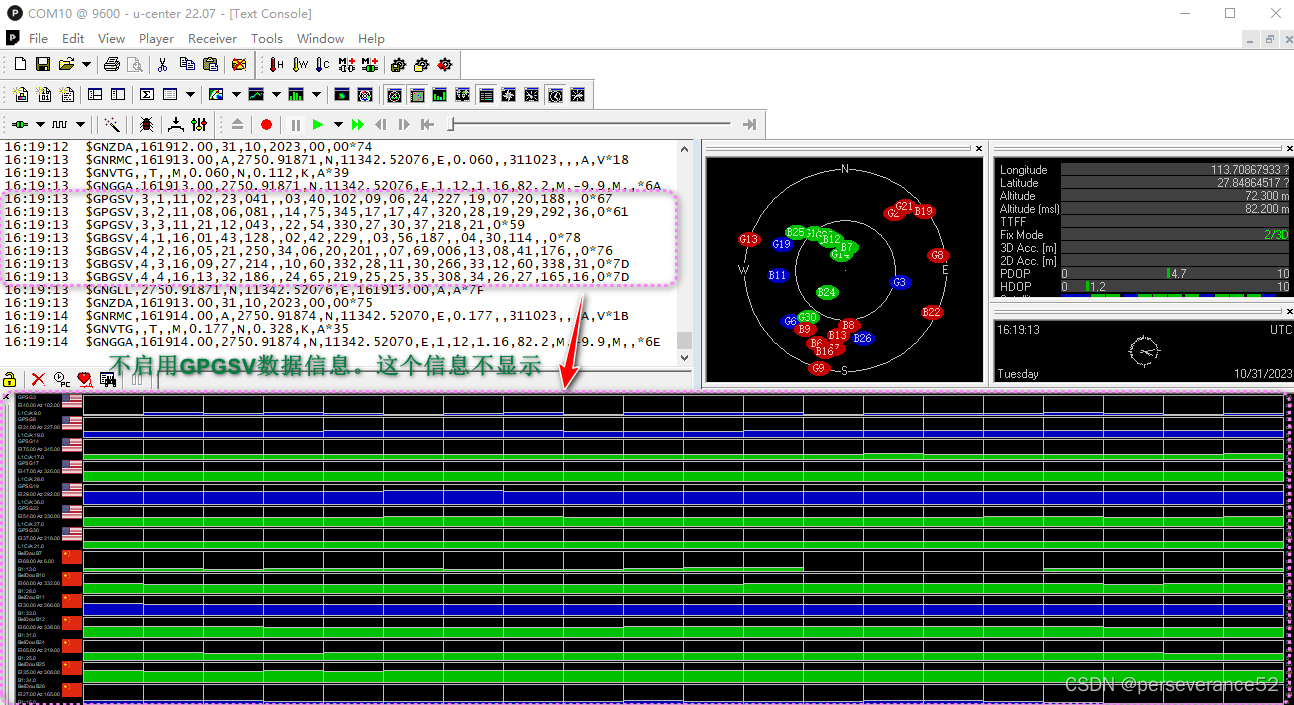Toggle the data table docking window

click(487, 95)
